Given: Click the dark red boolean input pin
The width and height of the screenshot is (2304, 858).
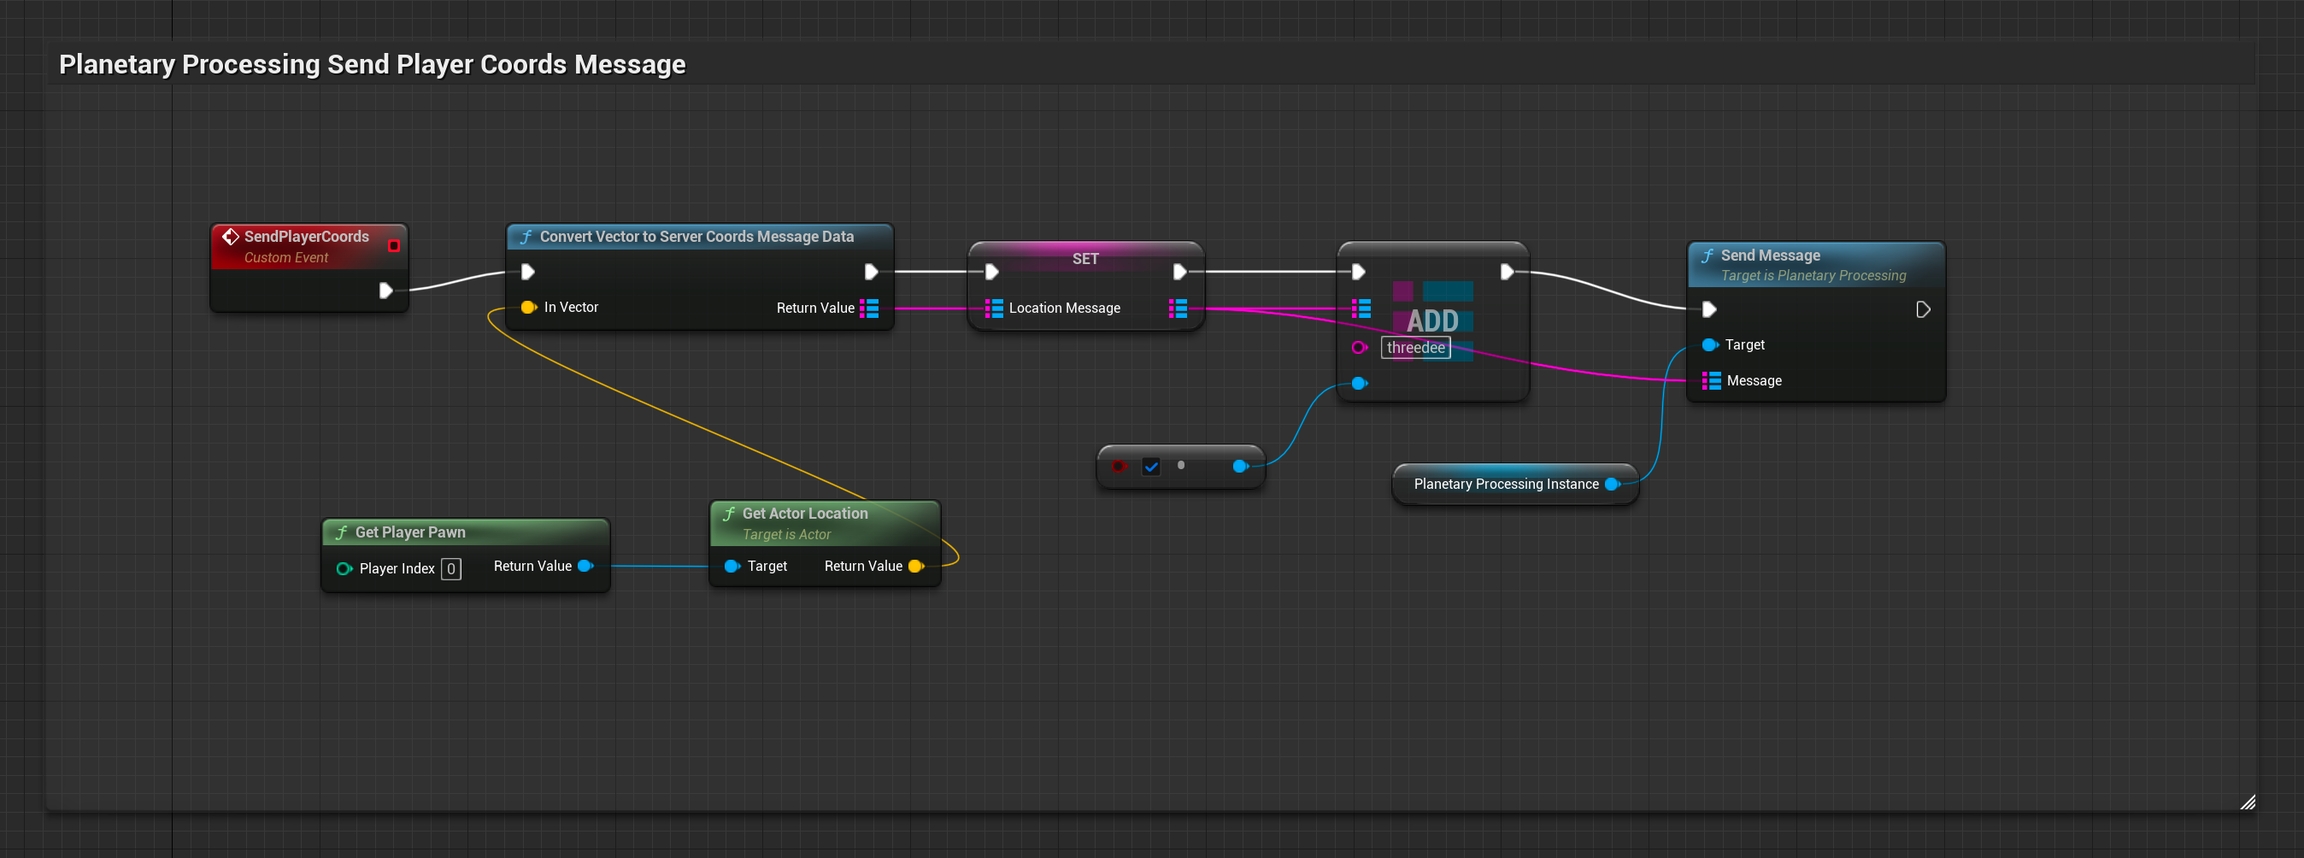Looking at the screenshot, I should (1119, 466).
